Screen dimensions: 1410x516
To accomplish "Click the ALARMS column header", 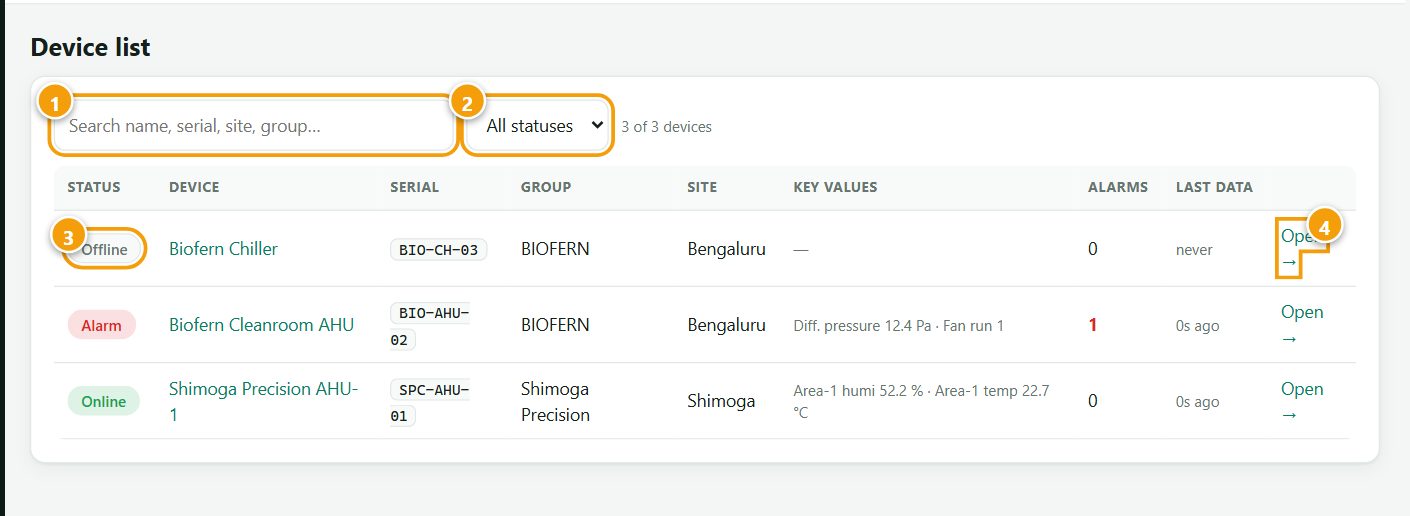I will coord(1118,187).
